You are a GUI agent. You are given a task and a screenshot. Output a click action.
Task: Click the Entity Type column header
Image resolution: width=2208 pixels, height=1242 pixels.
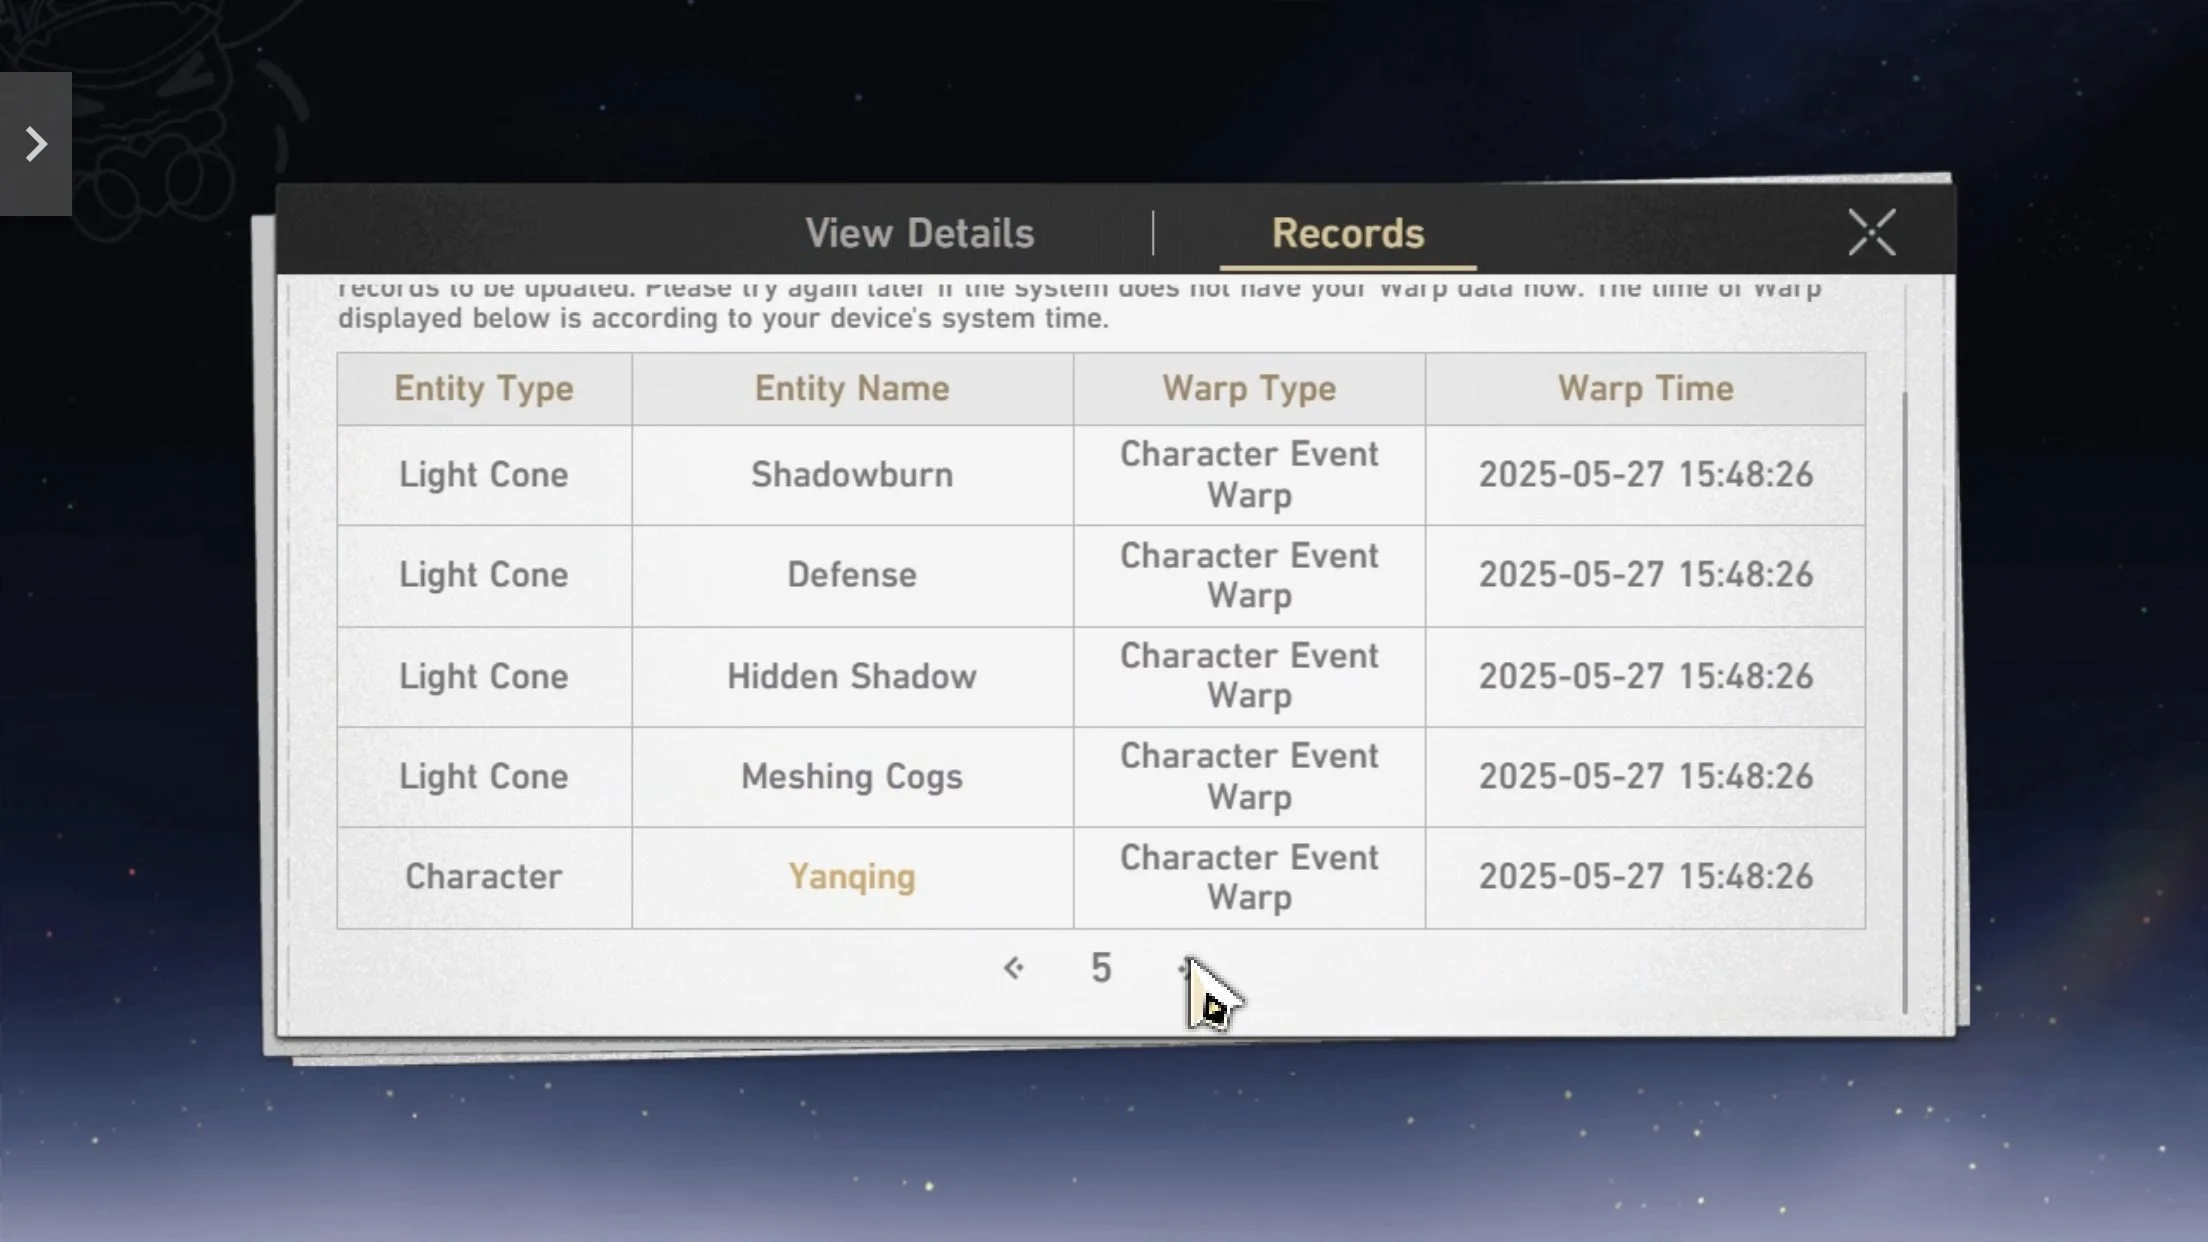coord(483,389)
